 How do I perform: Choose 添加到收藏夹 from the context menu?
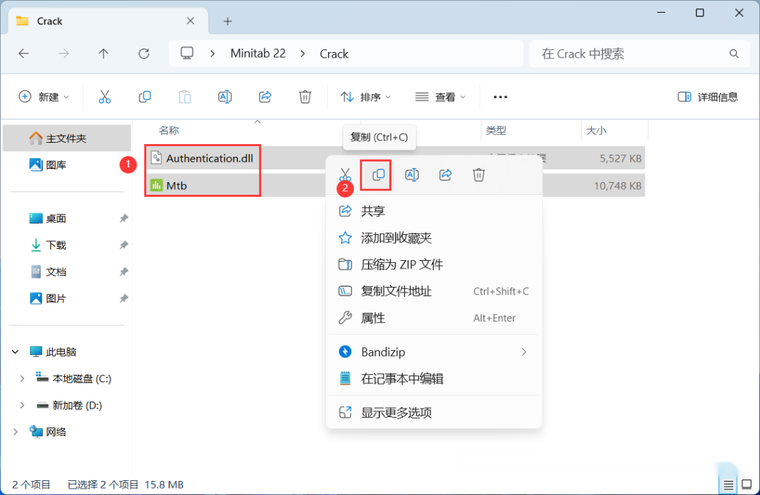click(434, 238)
